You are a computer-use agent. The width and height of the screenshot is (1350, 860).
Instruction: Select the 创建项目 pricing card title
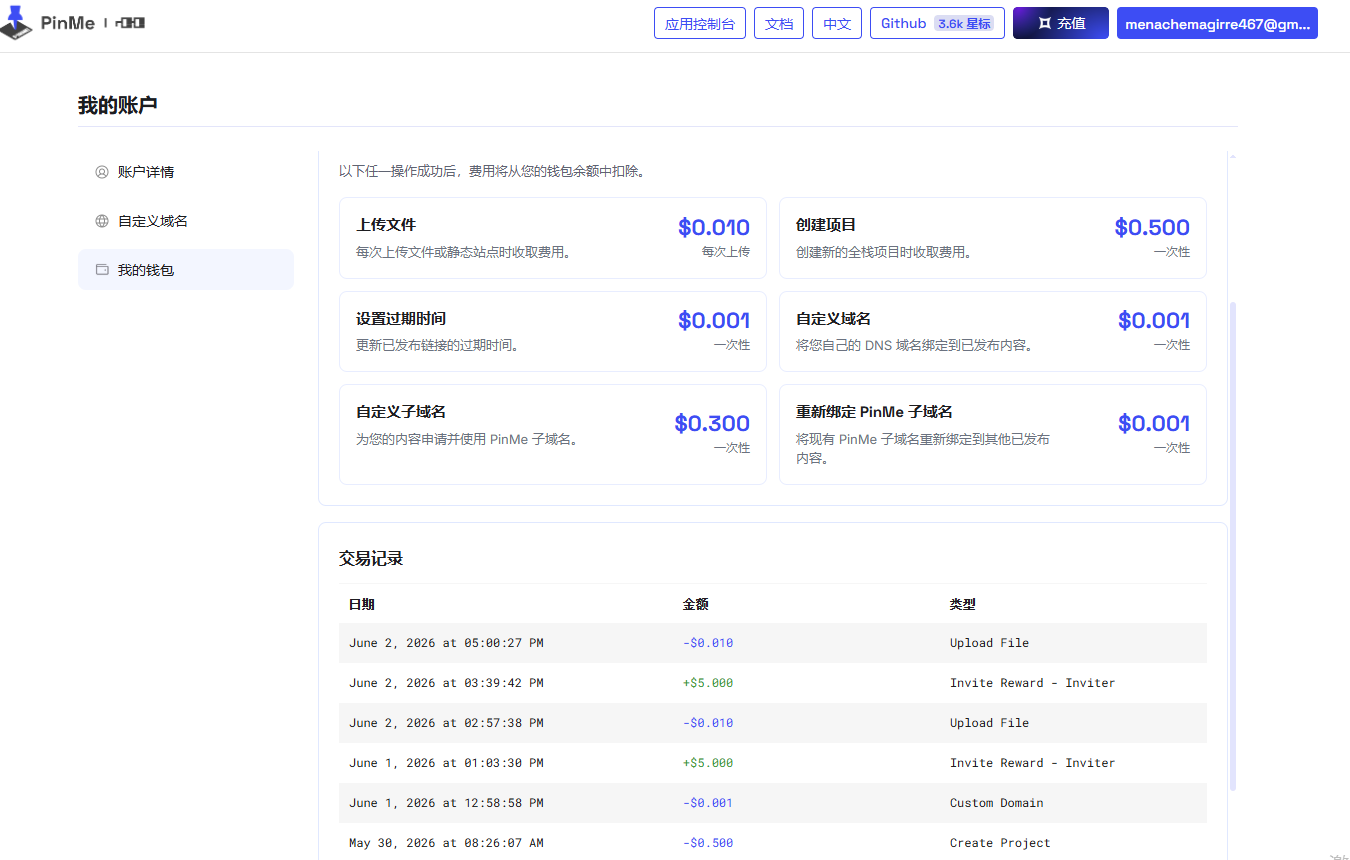pos(826,225)
